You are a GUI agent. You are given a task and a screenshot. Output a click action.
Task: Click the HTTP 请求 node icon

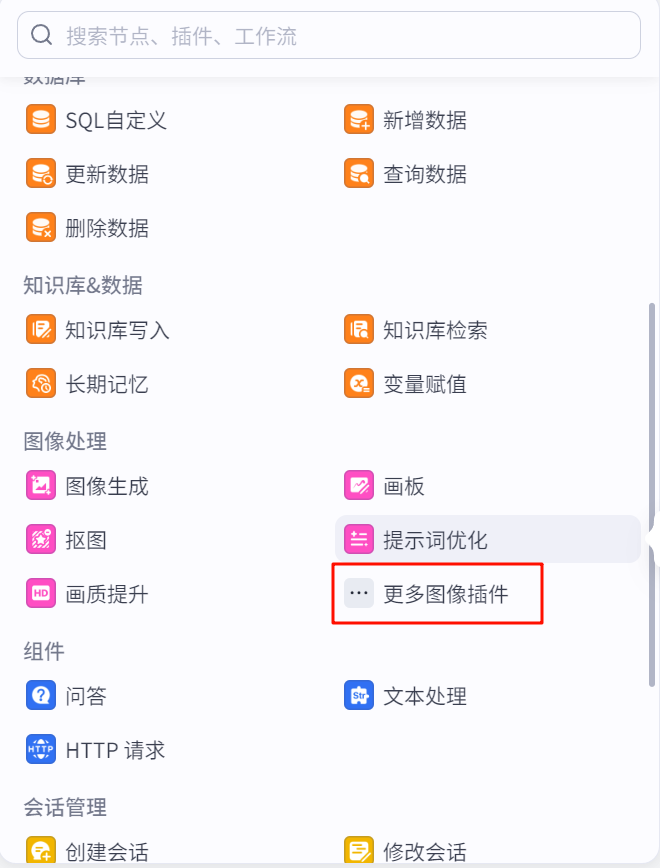[x=41, y=750]
